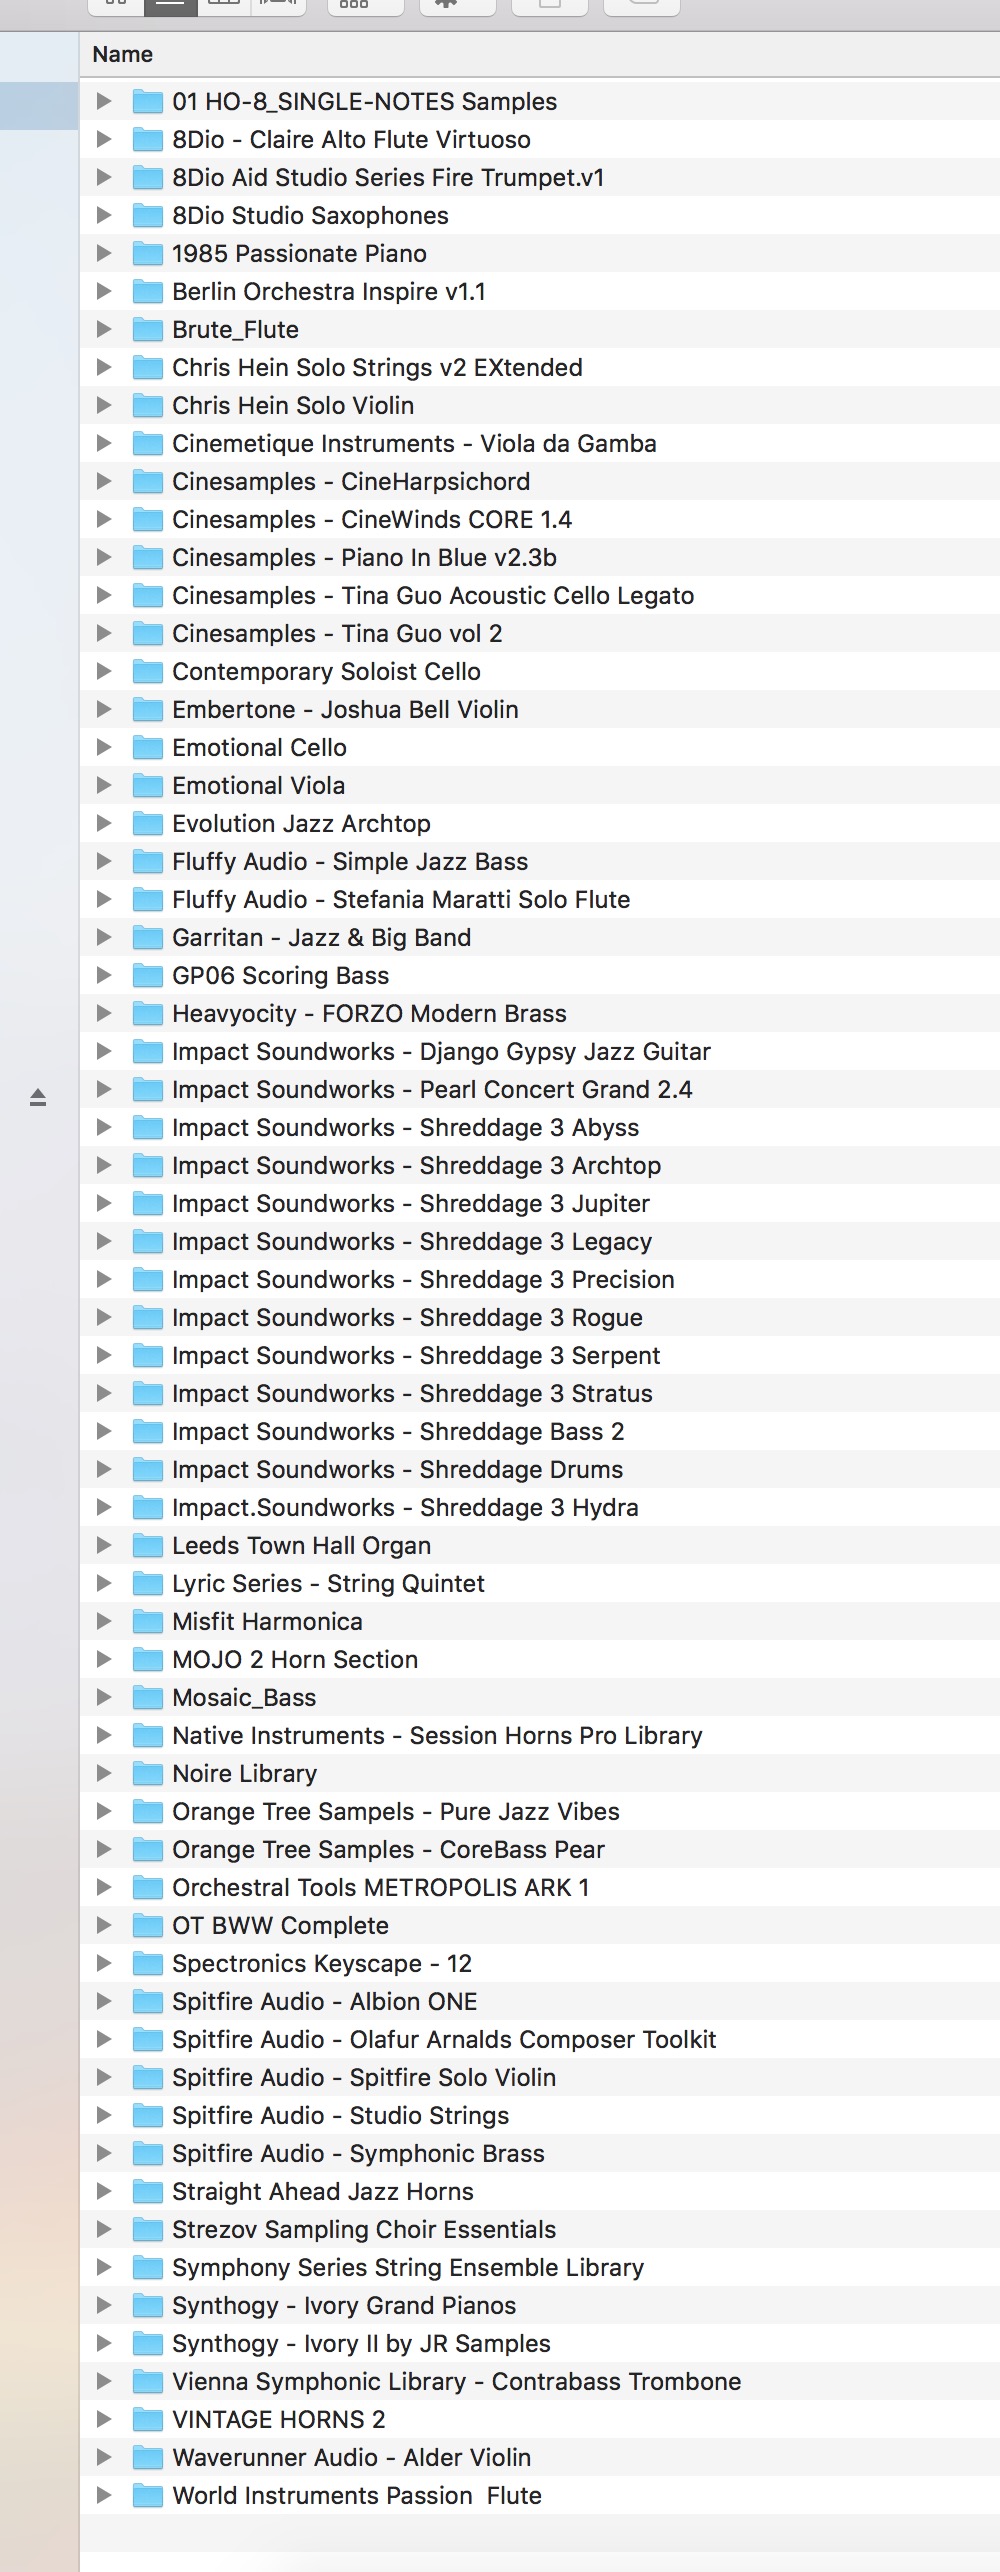Click the GP06 Scoring Bass folder icon
The width and height of the screenshot is (1000, 2572).
coord(148,975)
